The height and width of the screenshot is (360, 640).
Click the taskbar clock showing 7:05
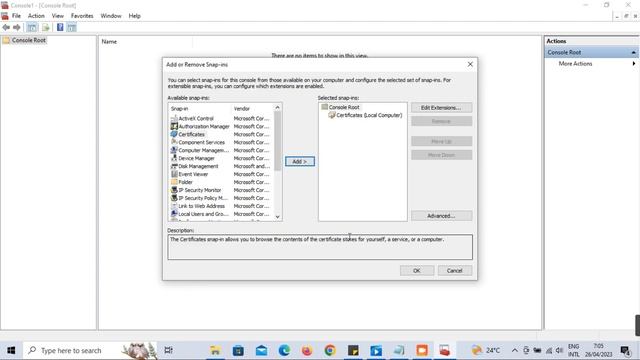(x=598, y=350)
